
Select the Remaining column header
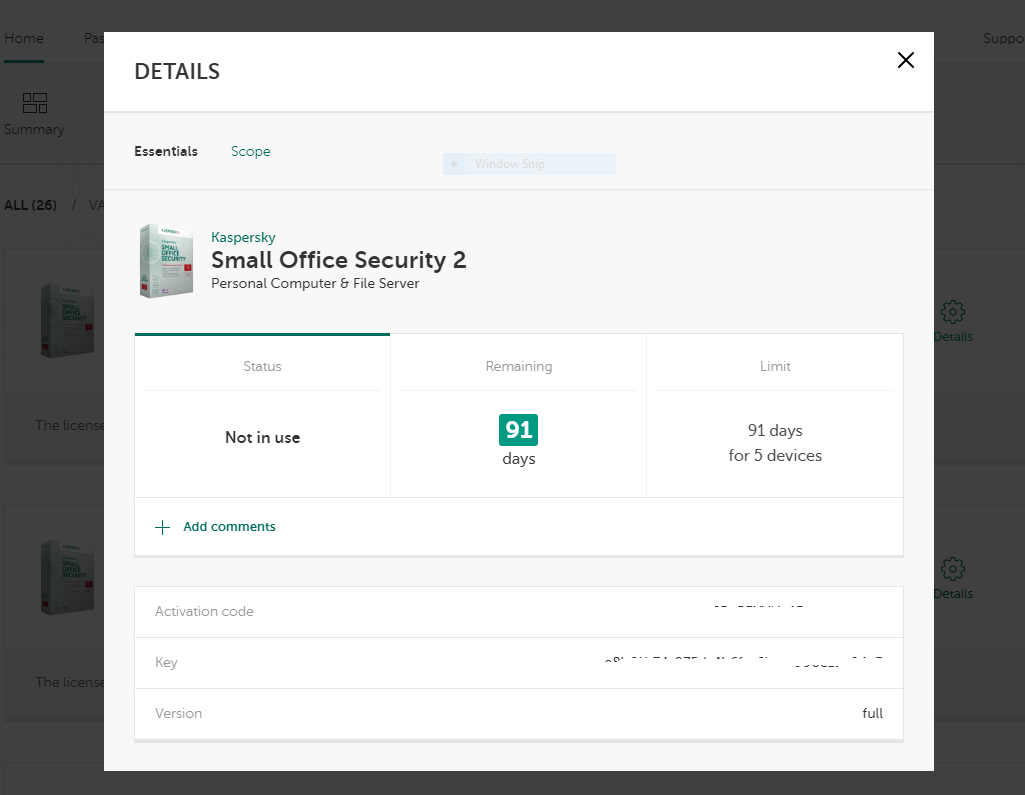pyautogui.click(x=518, y=366)
